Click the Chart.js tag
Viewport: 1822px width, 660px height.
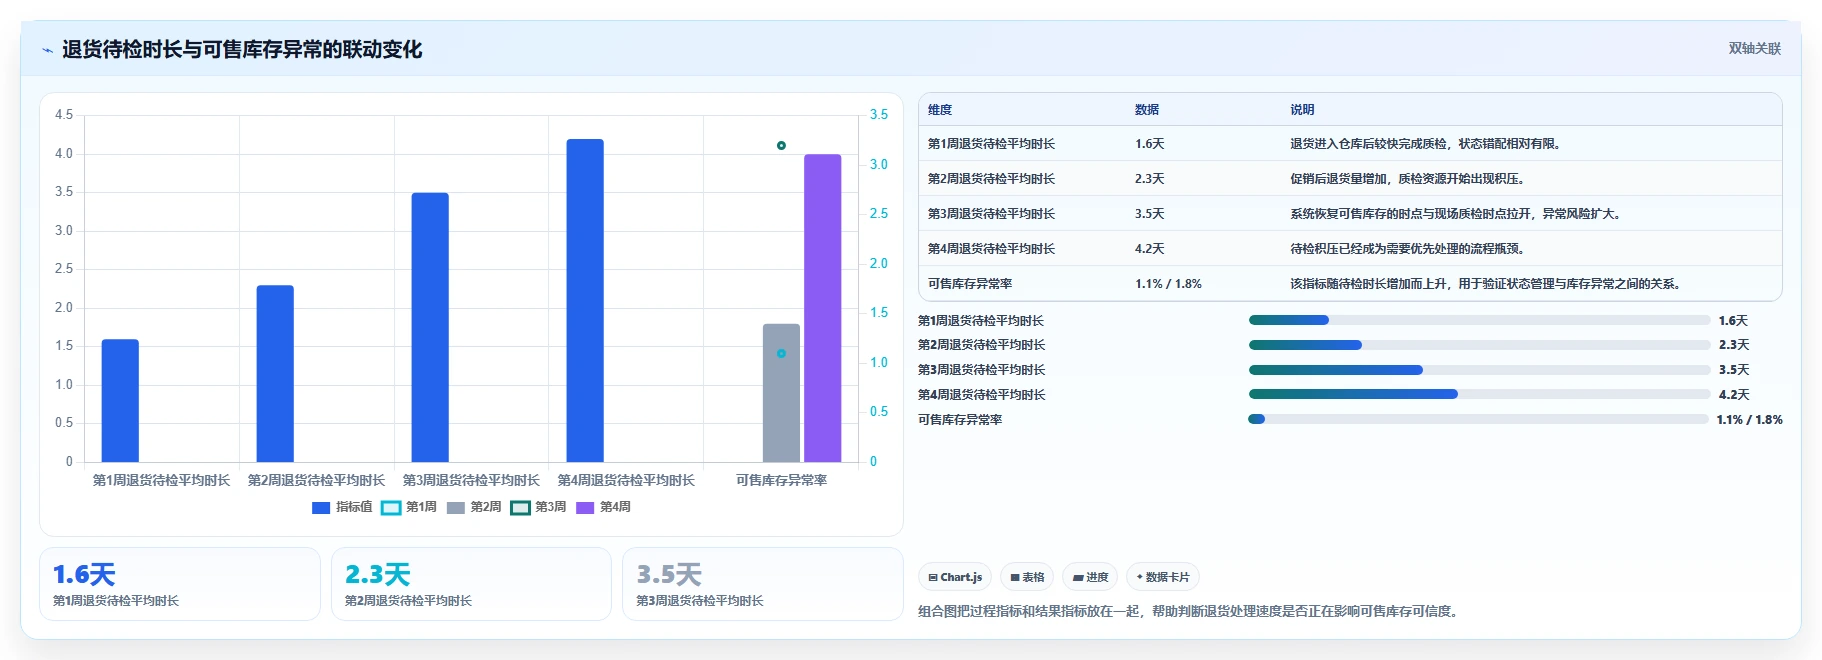955,577
